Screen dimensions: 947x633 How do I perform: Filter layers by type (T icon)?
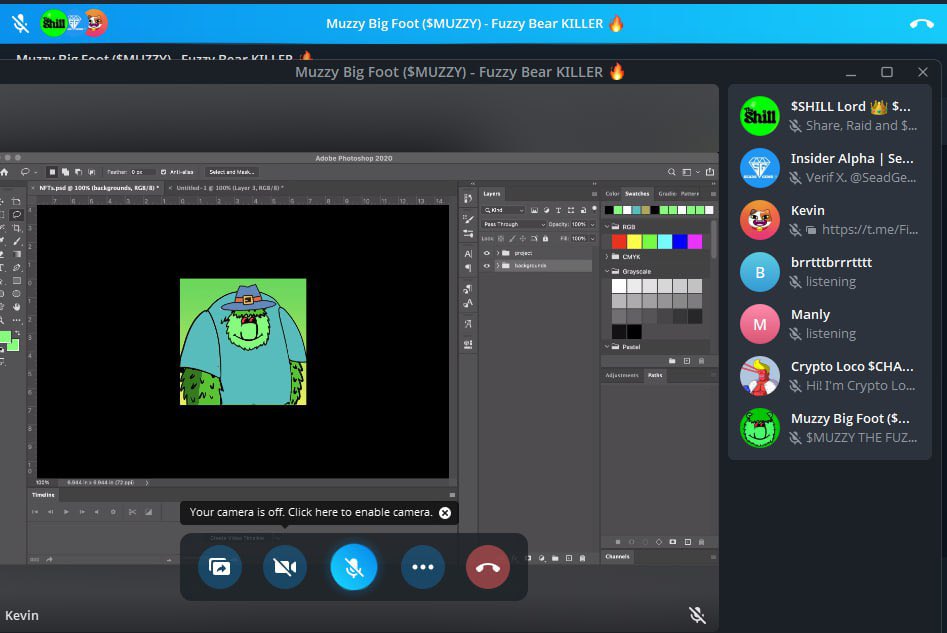pyautogui.click(x=558, y=210)
